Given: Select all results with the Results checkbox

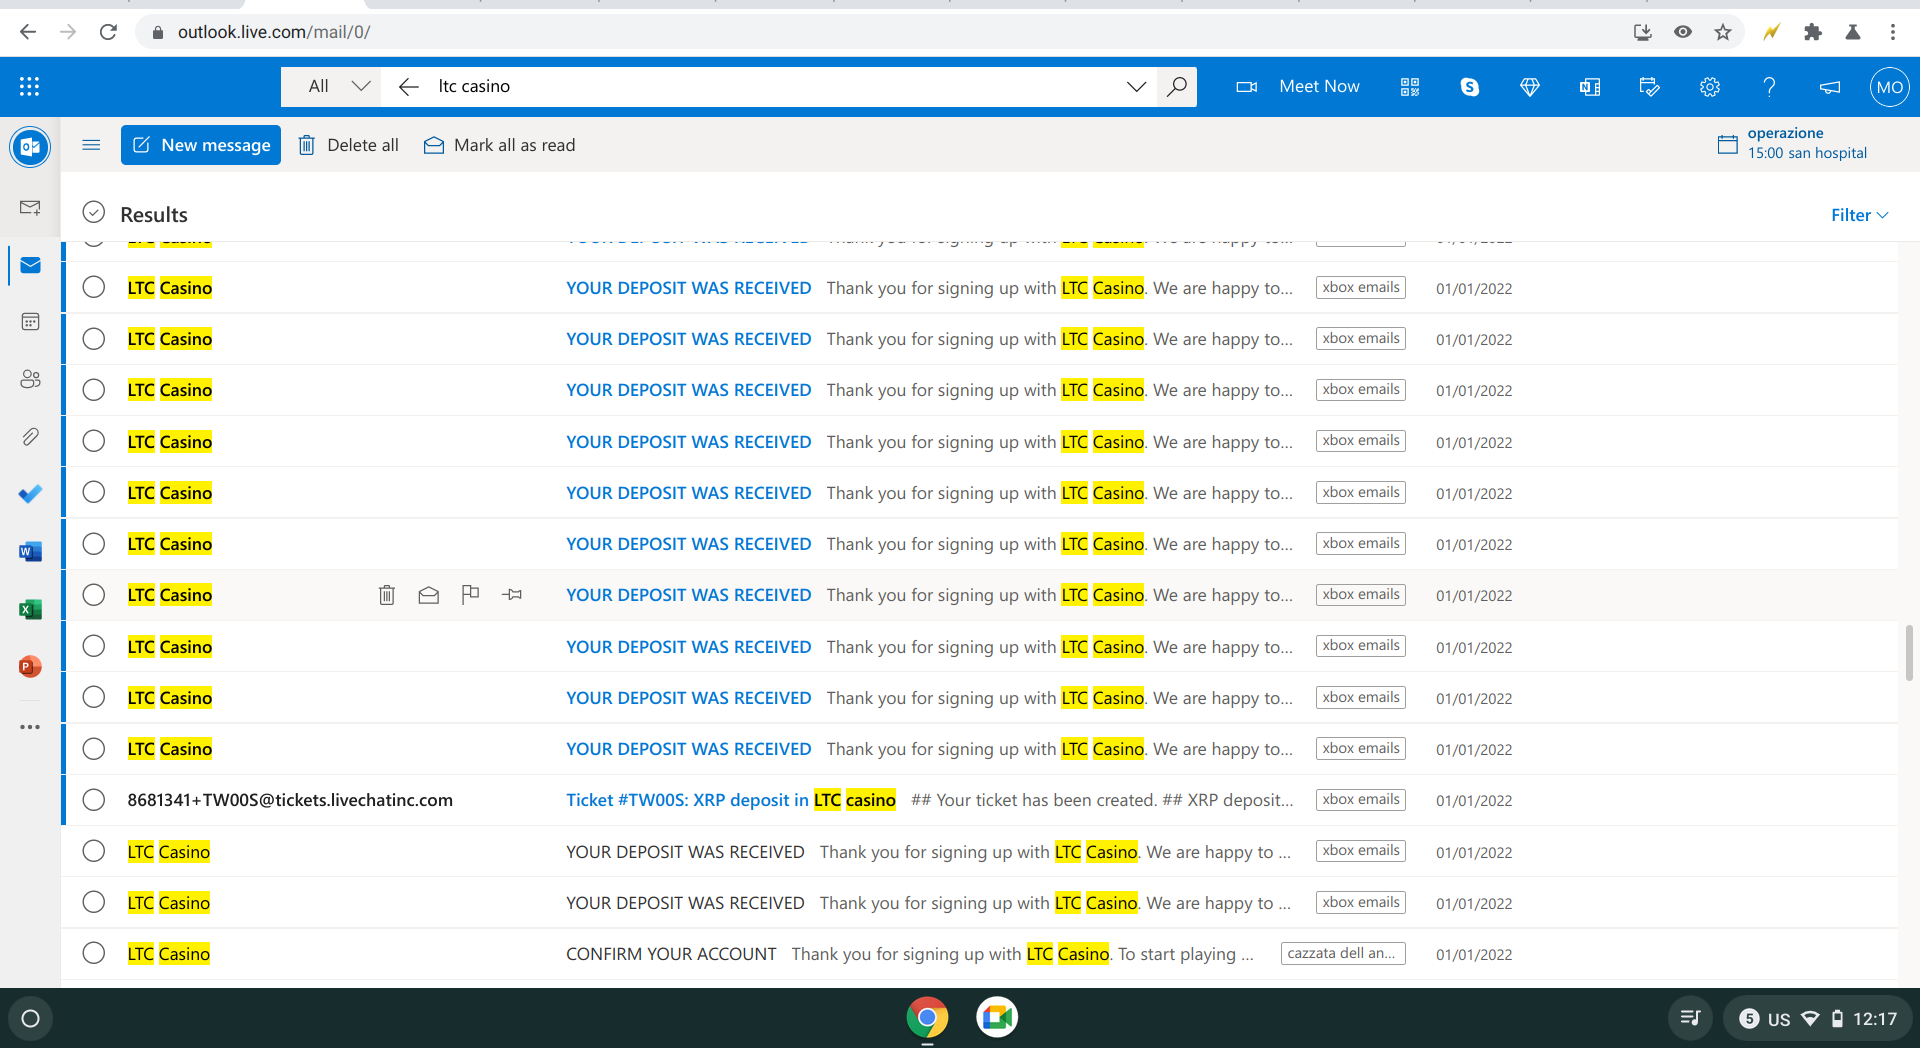Looking at the screenshot, I should (93, 212).
